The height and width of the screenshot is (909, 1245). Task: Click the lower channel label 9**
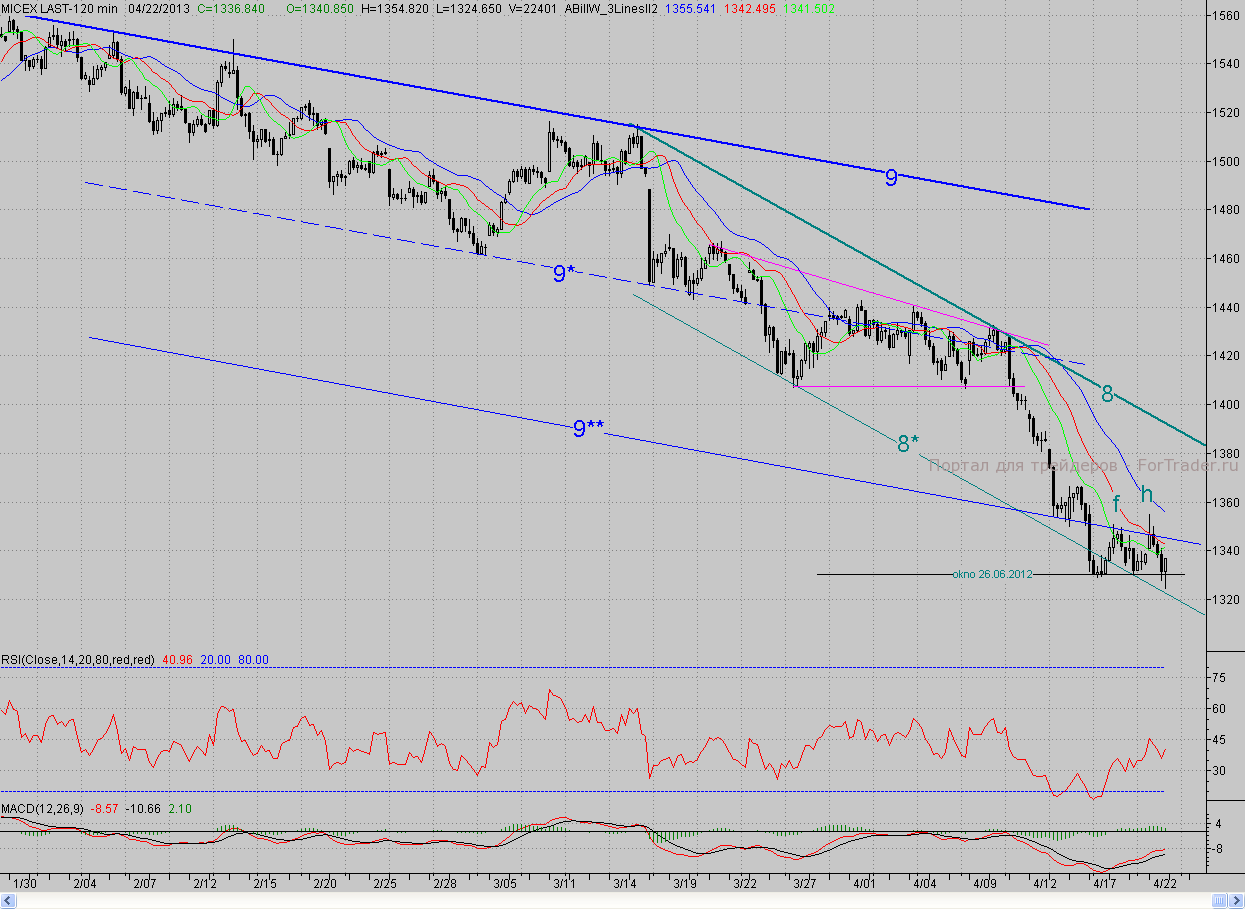(588, 428)
